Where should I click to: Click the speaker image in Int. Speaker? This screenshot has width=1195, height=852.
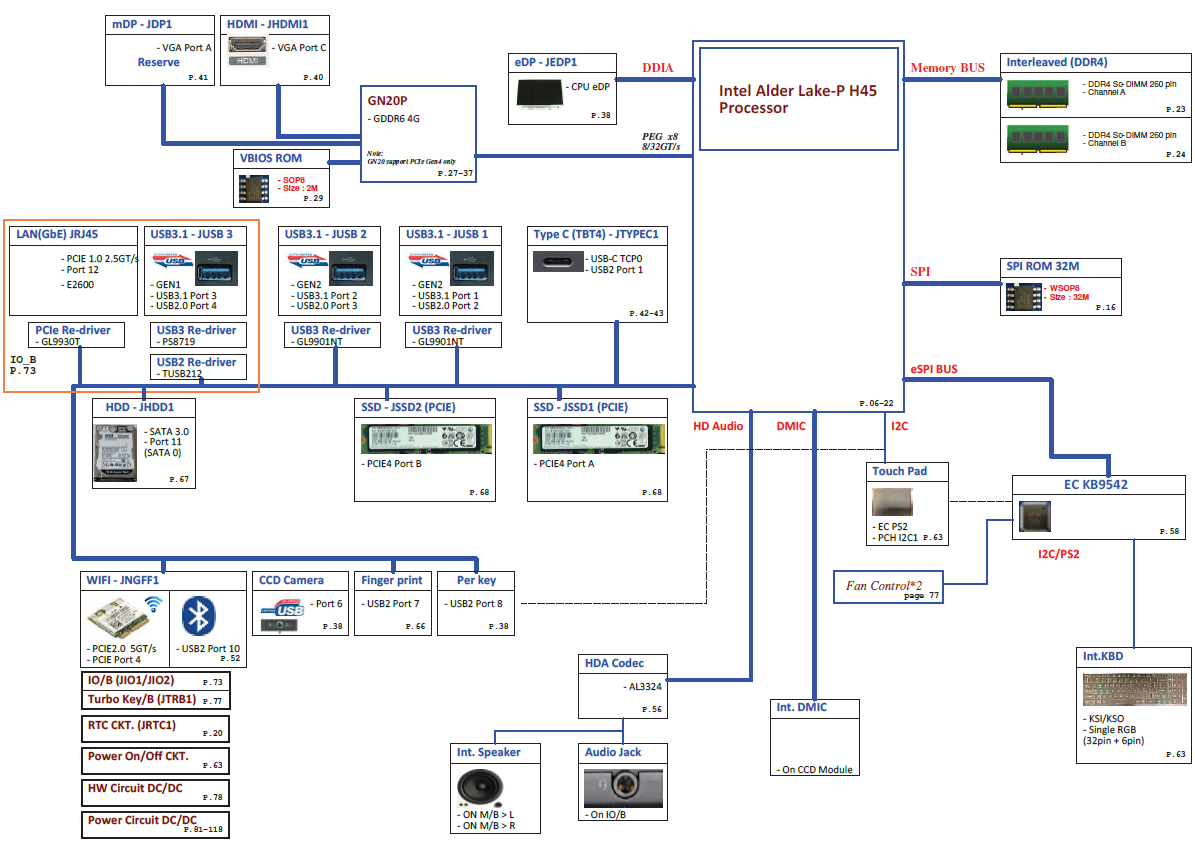pyautogui.click(x=480, y=789)
